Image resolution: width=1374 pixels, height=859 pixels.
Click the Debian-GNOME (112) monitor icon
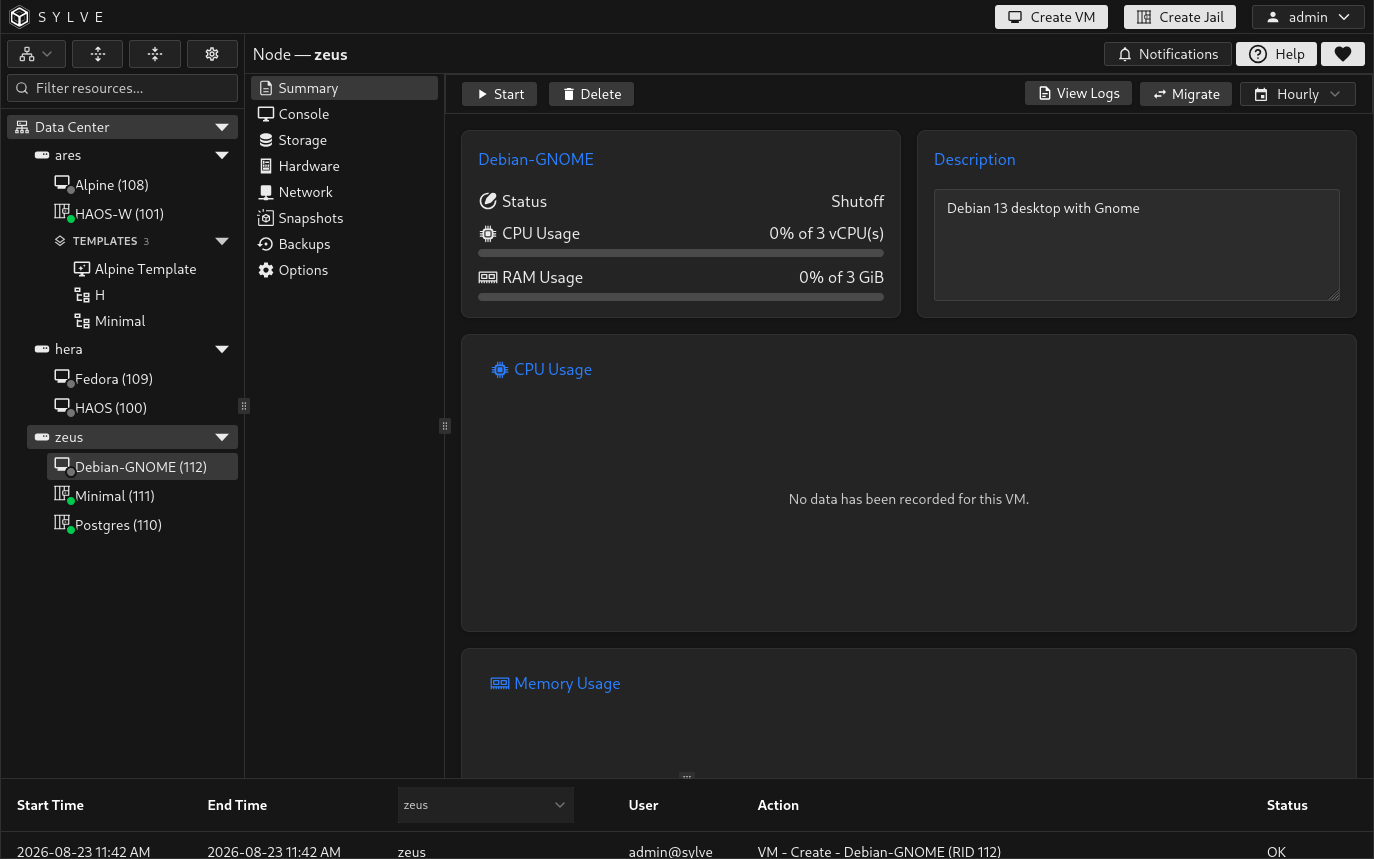[x=63, y=466]
